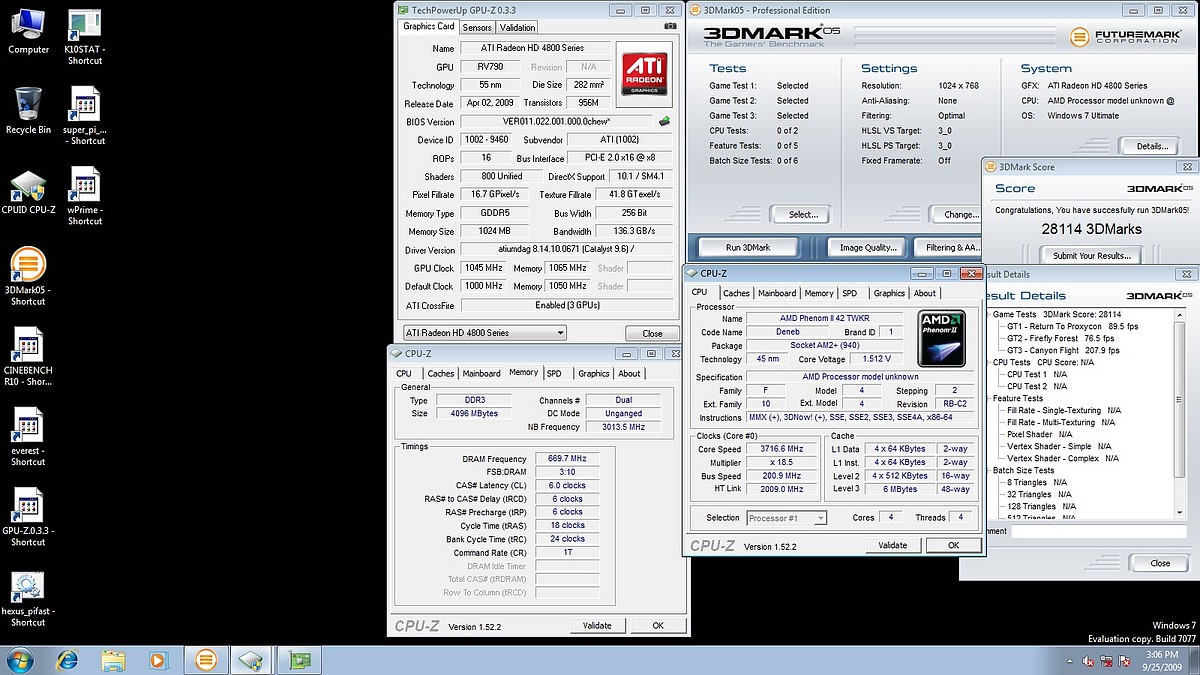The width and height of the screenshot is (1200, 675).
Task: Click the Close button in GPU-Z
Action: (652, 333)
